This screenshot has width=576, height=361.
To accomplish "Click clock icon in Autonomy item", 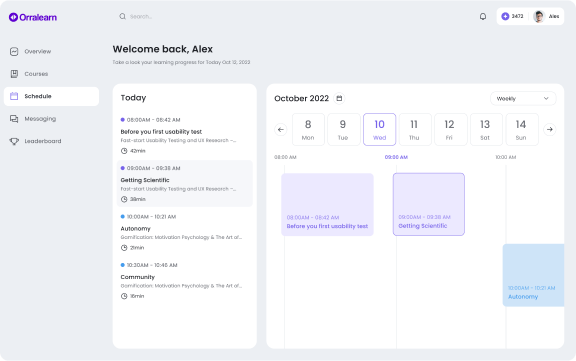I will click(x=124, y=248).
